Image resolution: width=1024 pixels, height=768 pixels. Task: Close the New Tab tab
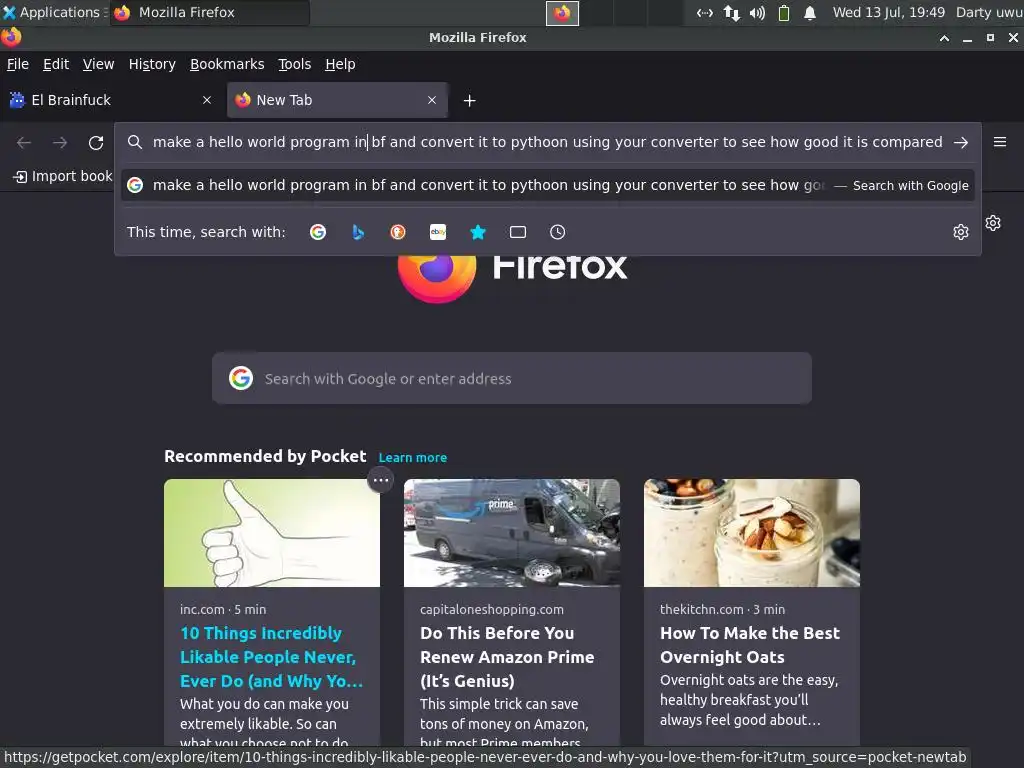click(432, 100)
